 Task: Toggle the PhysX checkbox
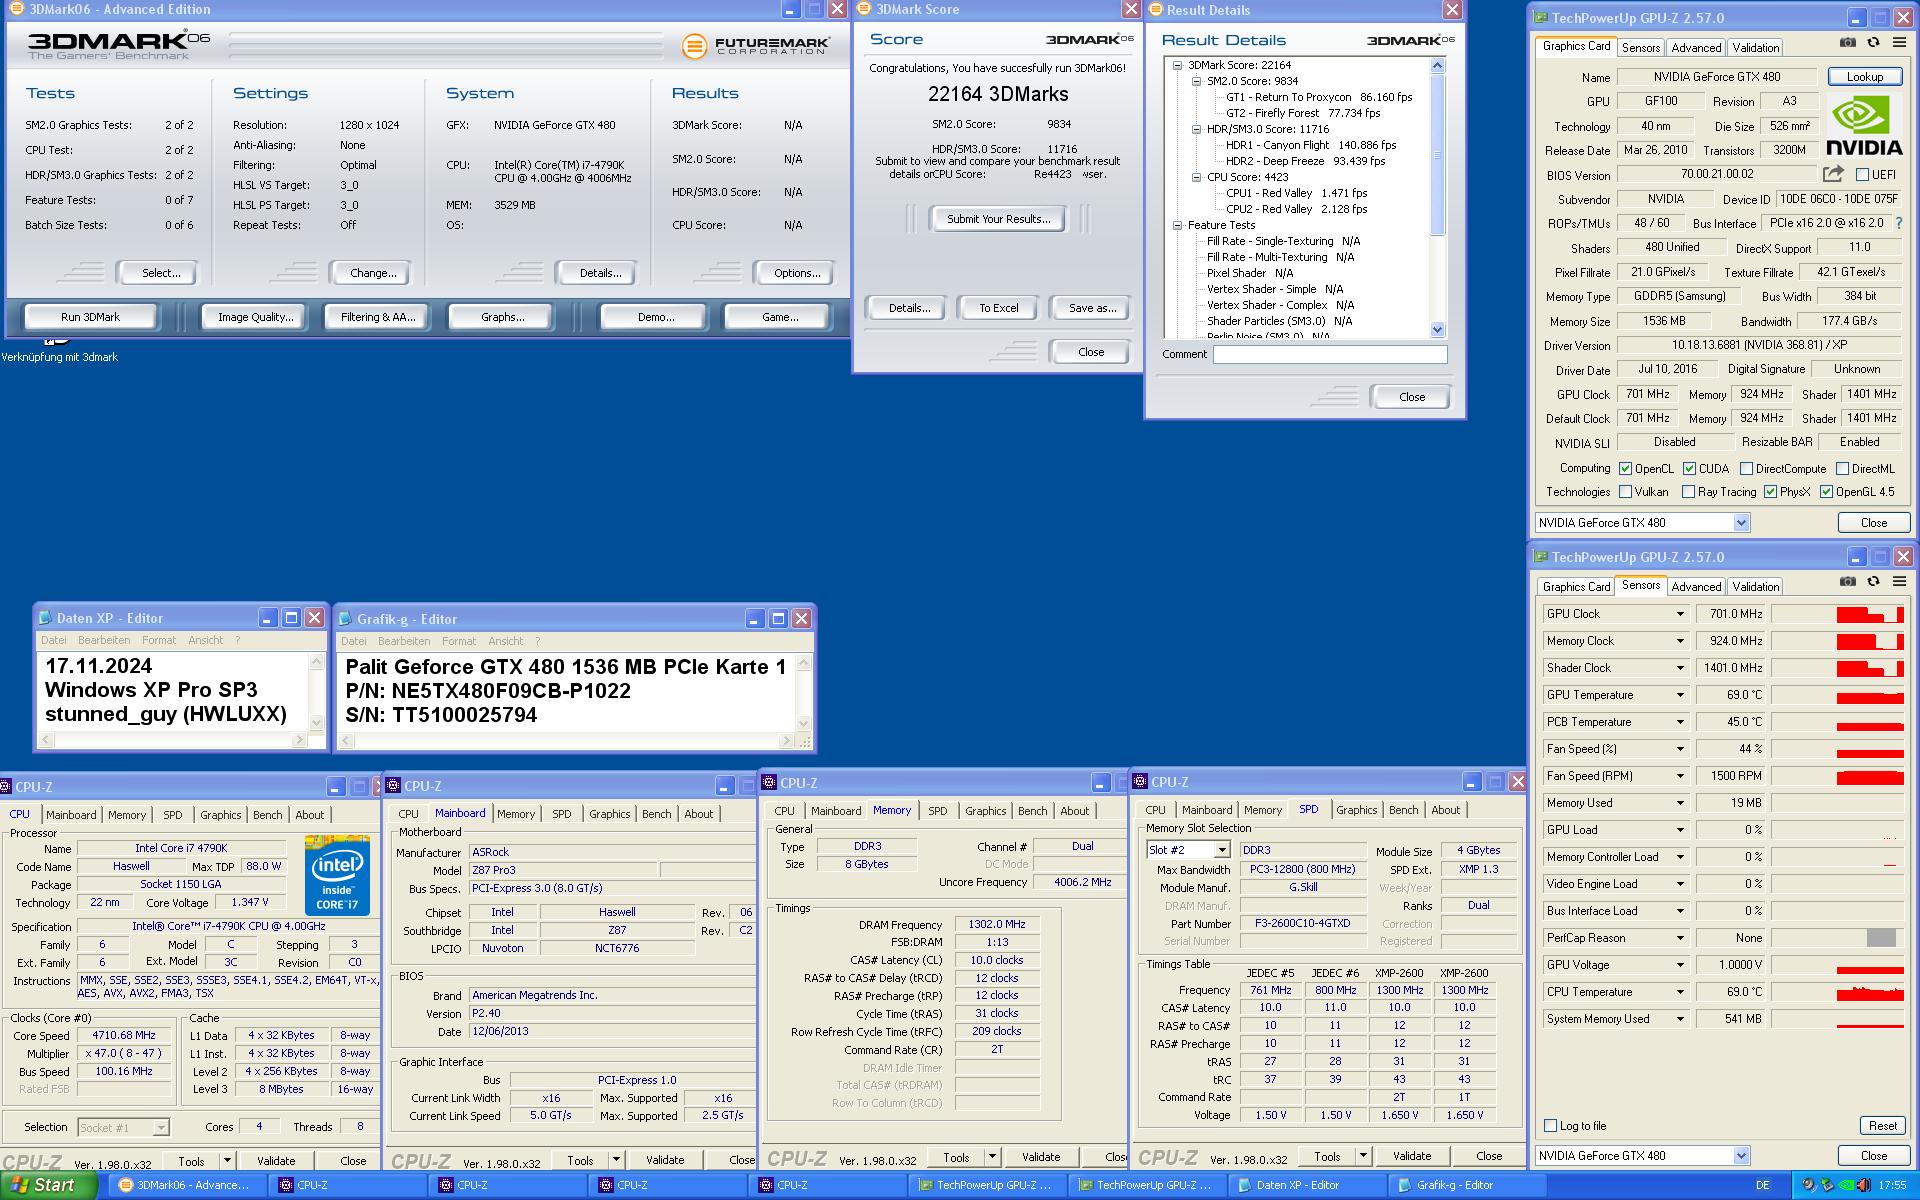[x=1770, y=492]
